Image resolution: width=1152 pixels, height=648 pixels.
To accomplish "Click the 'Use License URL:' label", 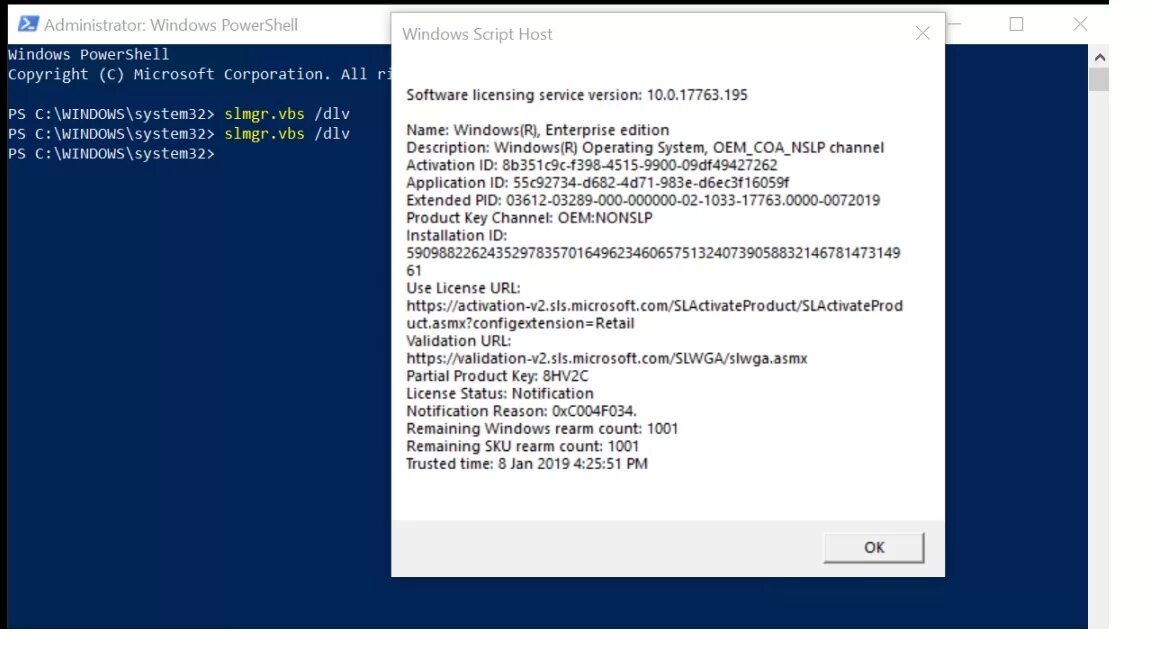I will tap(463, 288).
